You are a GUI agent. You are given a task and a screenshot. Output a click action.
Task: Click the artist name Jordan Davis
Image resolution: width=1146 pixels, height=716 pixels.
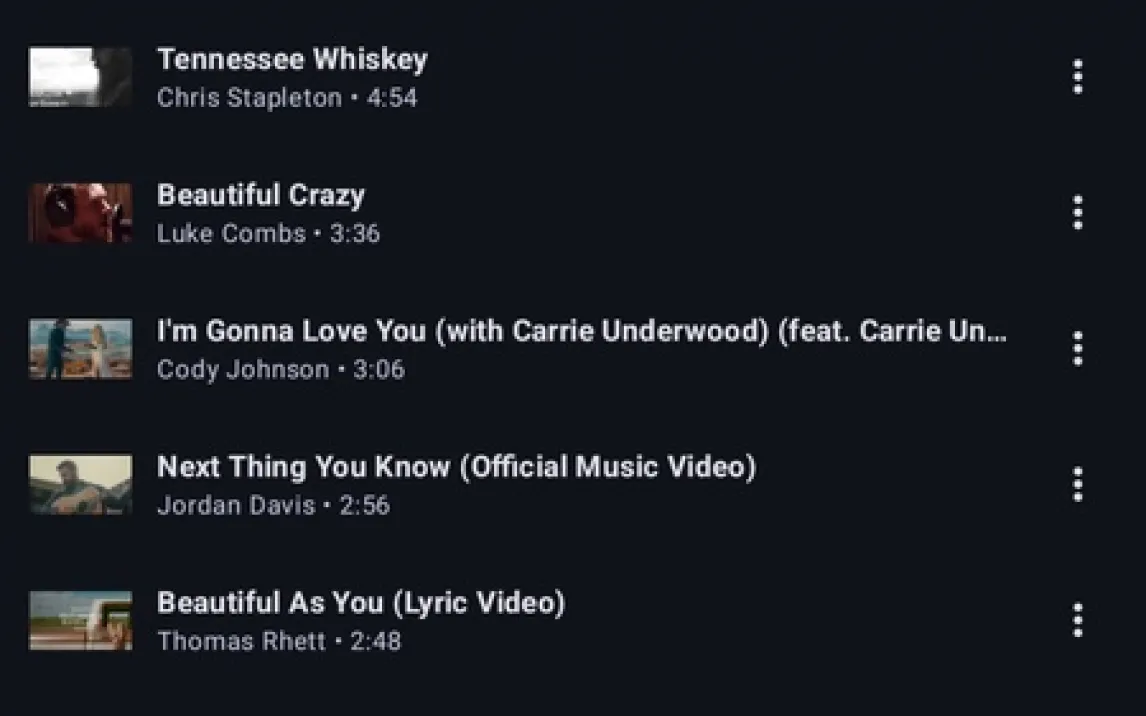tap(236, 506)
